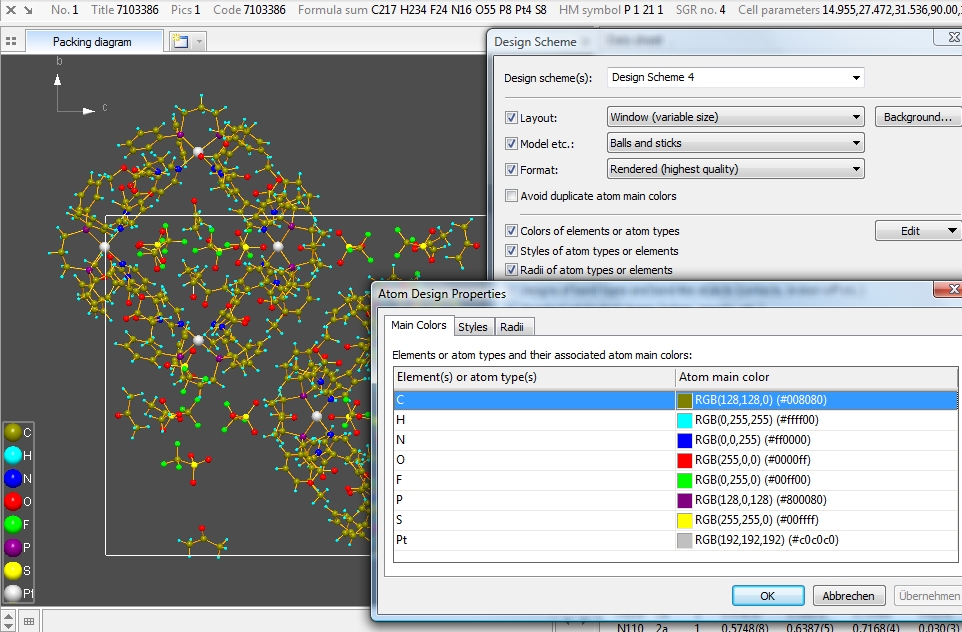The height and width of the screenshot is (632, 962).
Task: Click the diagonal arrow icon in top bar
Action: click(28, 9)
